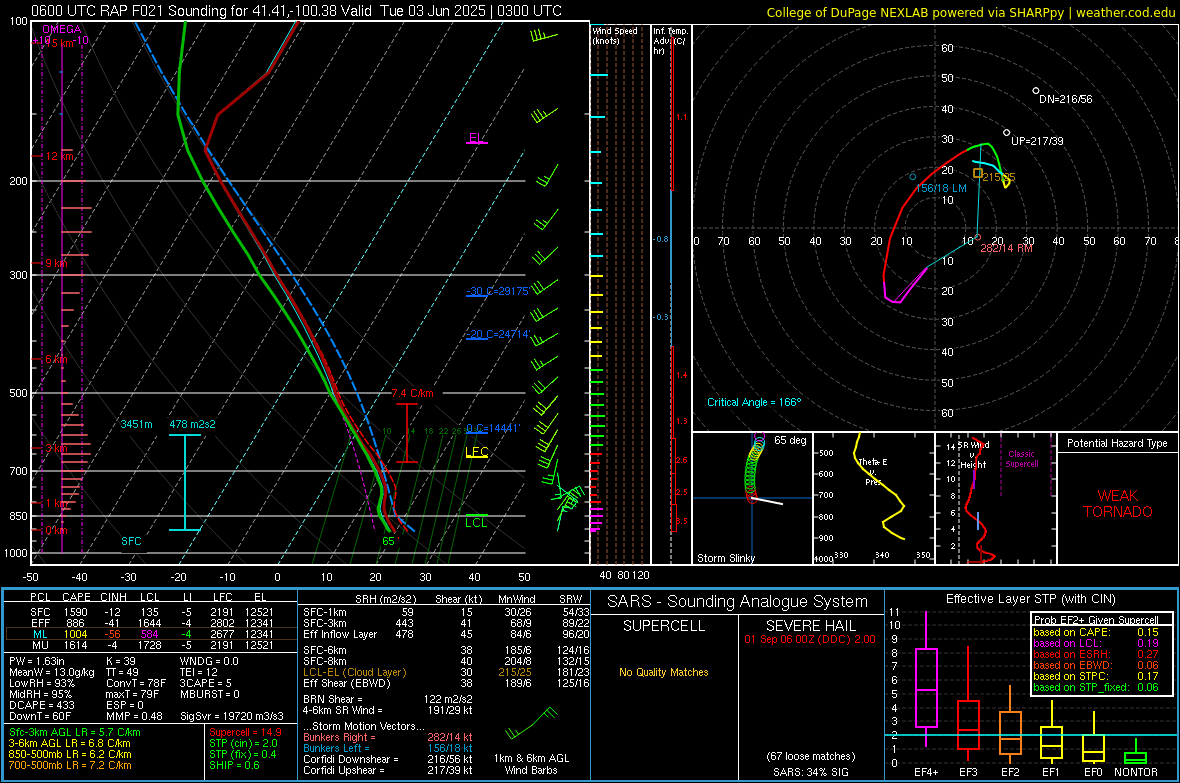Select the -20 C=24714' height label

click(498, 334)
